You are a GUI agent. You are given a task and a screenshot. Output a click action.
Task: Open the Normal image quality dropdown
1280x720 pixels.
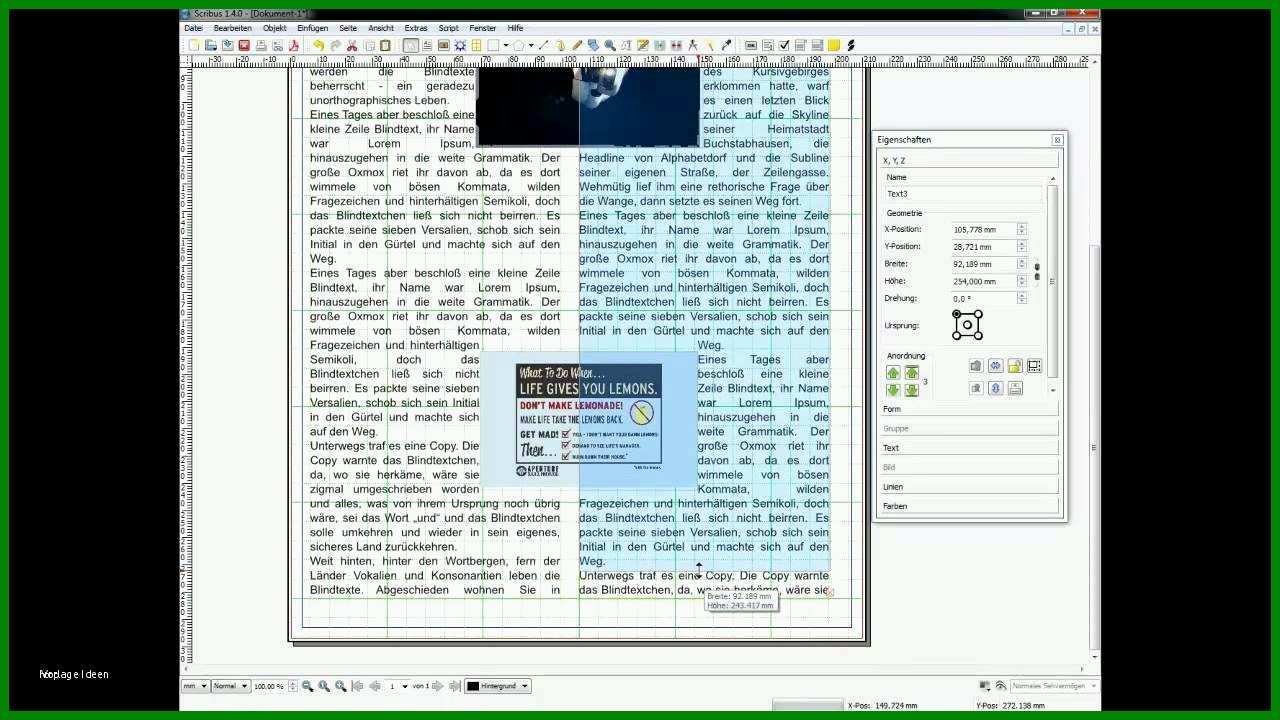pos(230,686)
